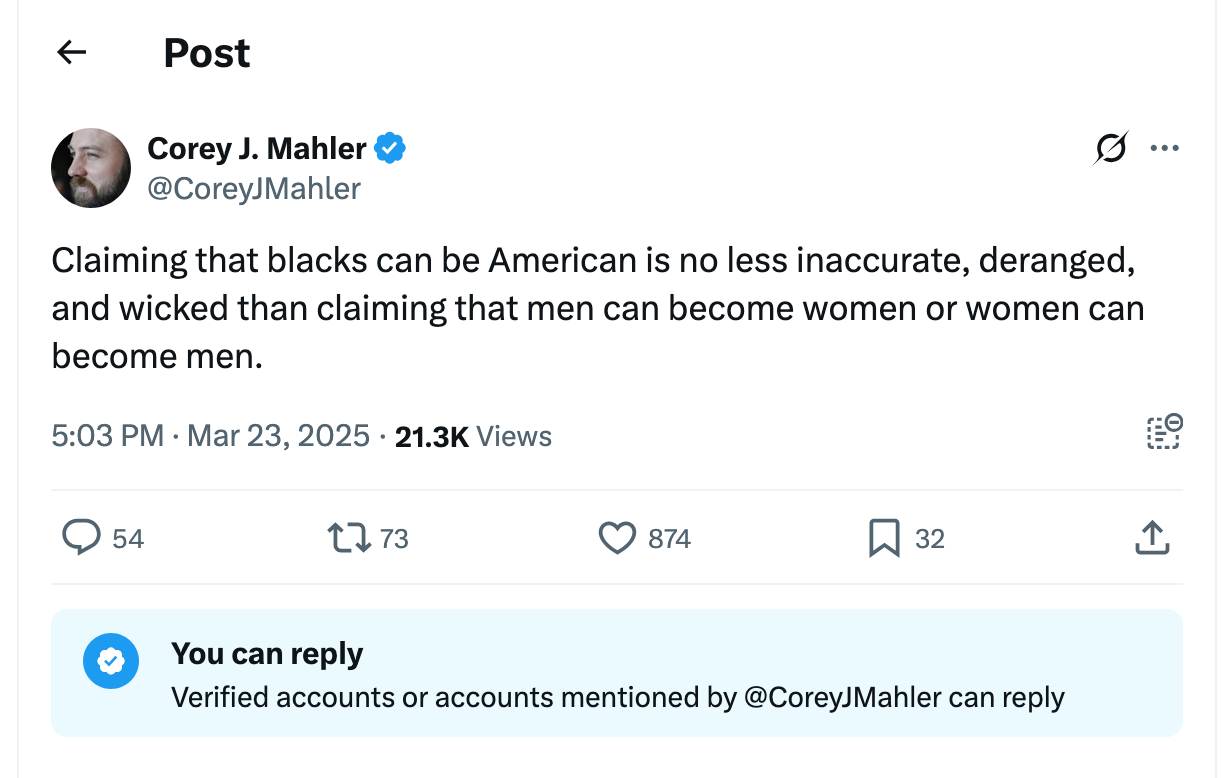Bookmark this post using the bookmark icon
The width and height of the screenshot is (1230, 778).
pyautogui.click(x=882, y=538)
